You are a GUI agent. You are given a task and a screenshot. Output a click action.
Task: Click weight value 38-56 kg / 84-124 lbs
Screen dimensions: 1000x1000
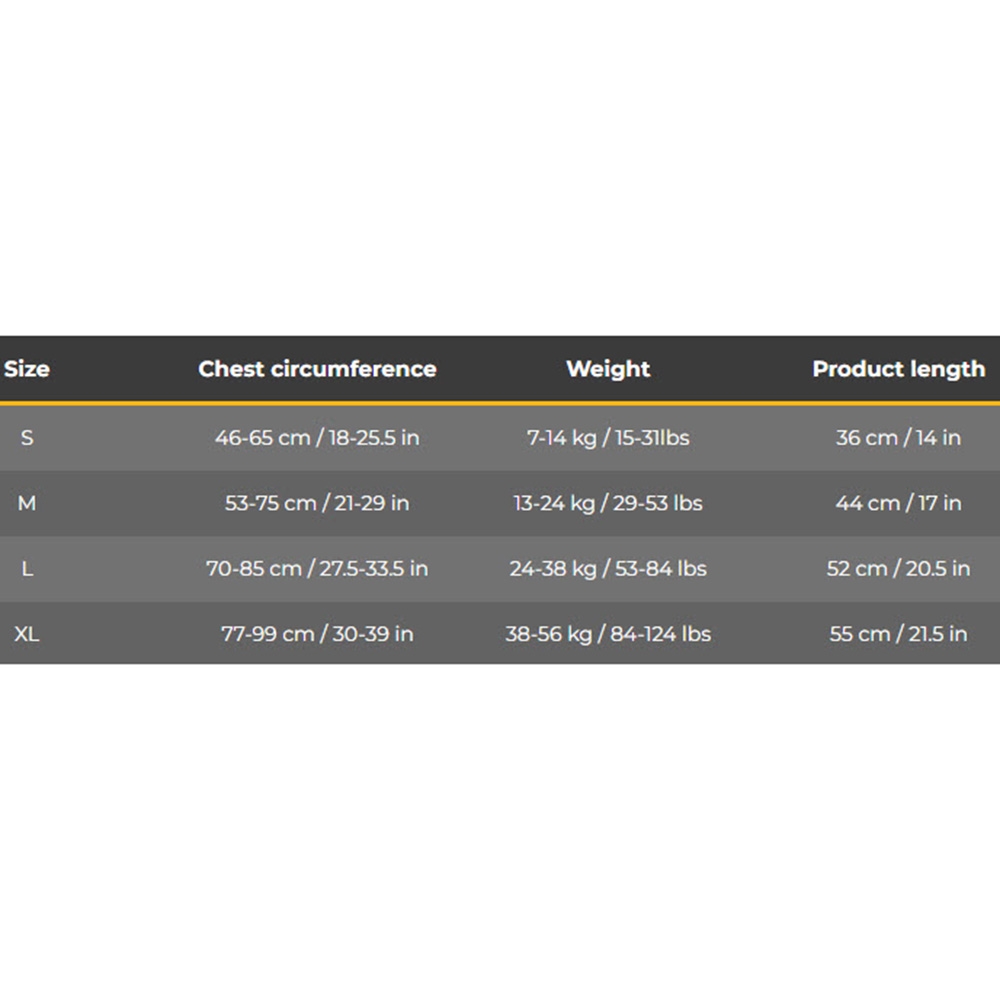(x=608, y=634)
